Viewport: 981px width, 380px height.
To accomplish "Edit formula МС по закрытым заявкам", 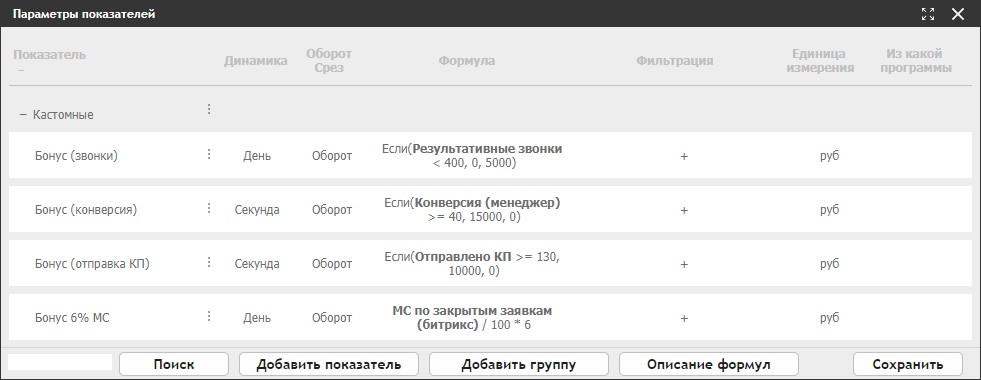I will (x=472, y=318).
